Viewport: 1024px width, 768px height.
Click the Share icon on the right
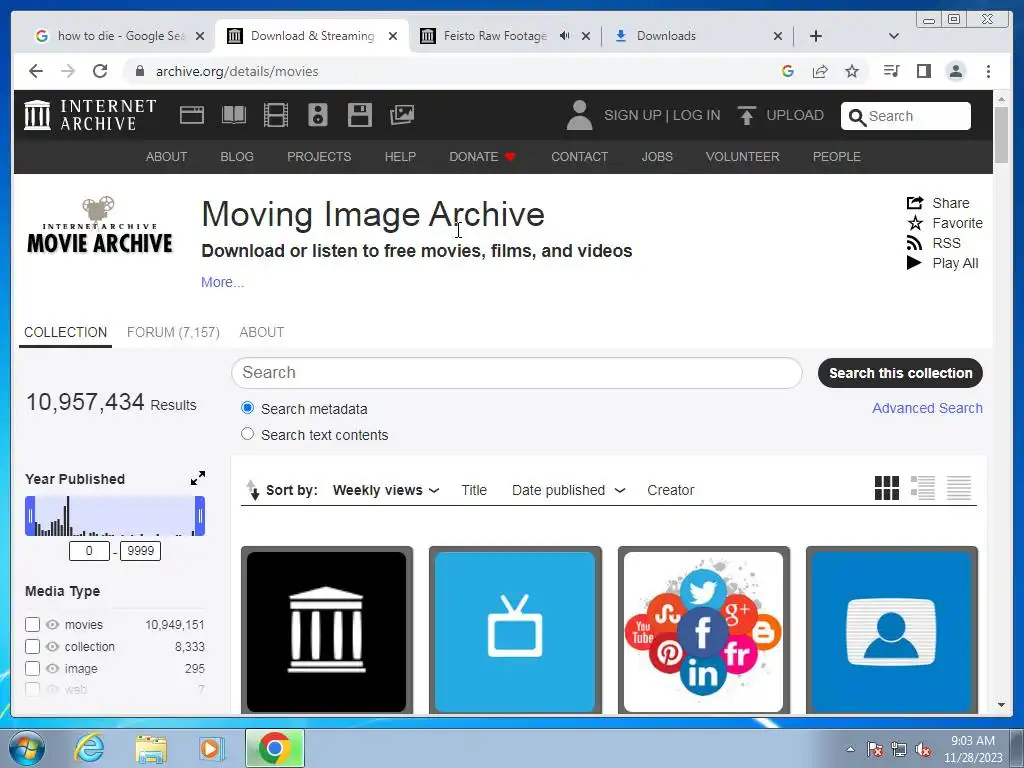pyautogui.click(x=915, y=203)
